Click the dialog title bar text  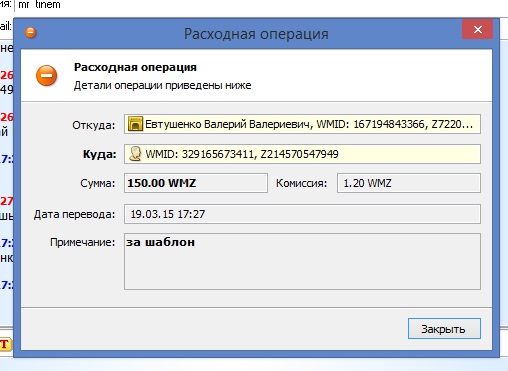pyautogui.click(x=256, y=34)
